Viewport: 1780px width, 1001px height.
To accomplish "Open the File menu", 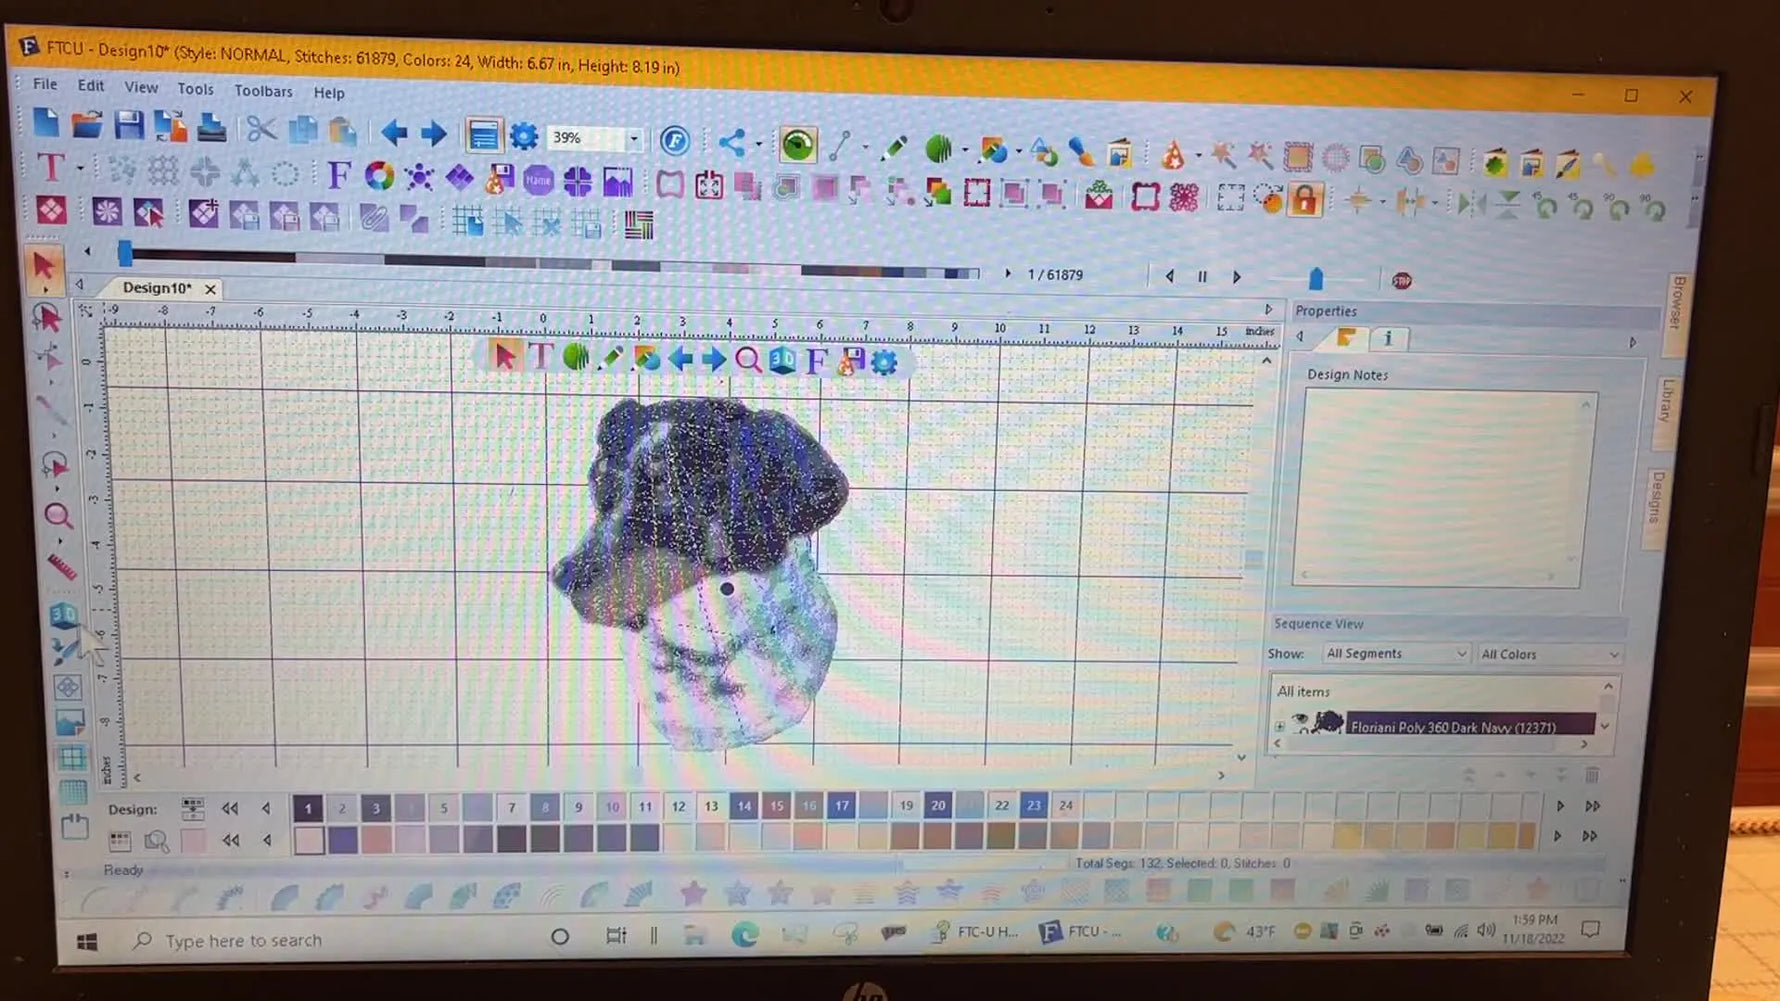I will [x=45, y=84].
